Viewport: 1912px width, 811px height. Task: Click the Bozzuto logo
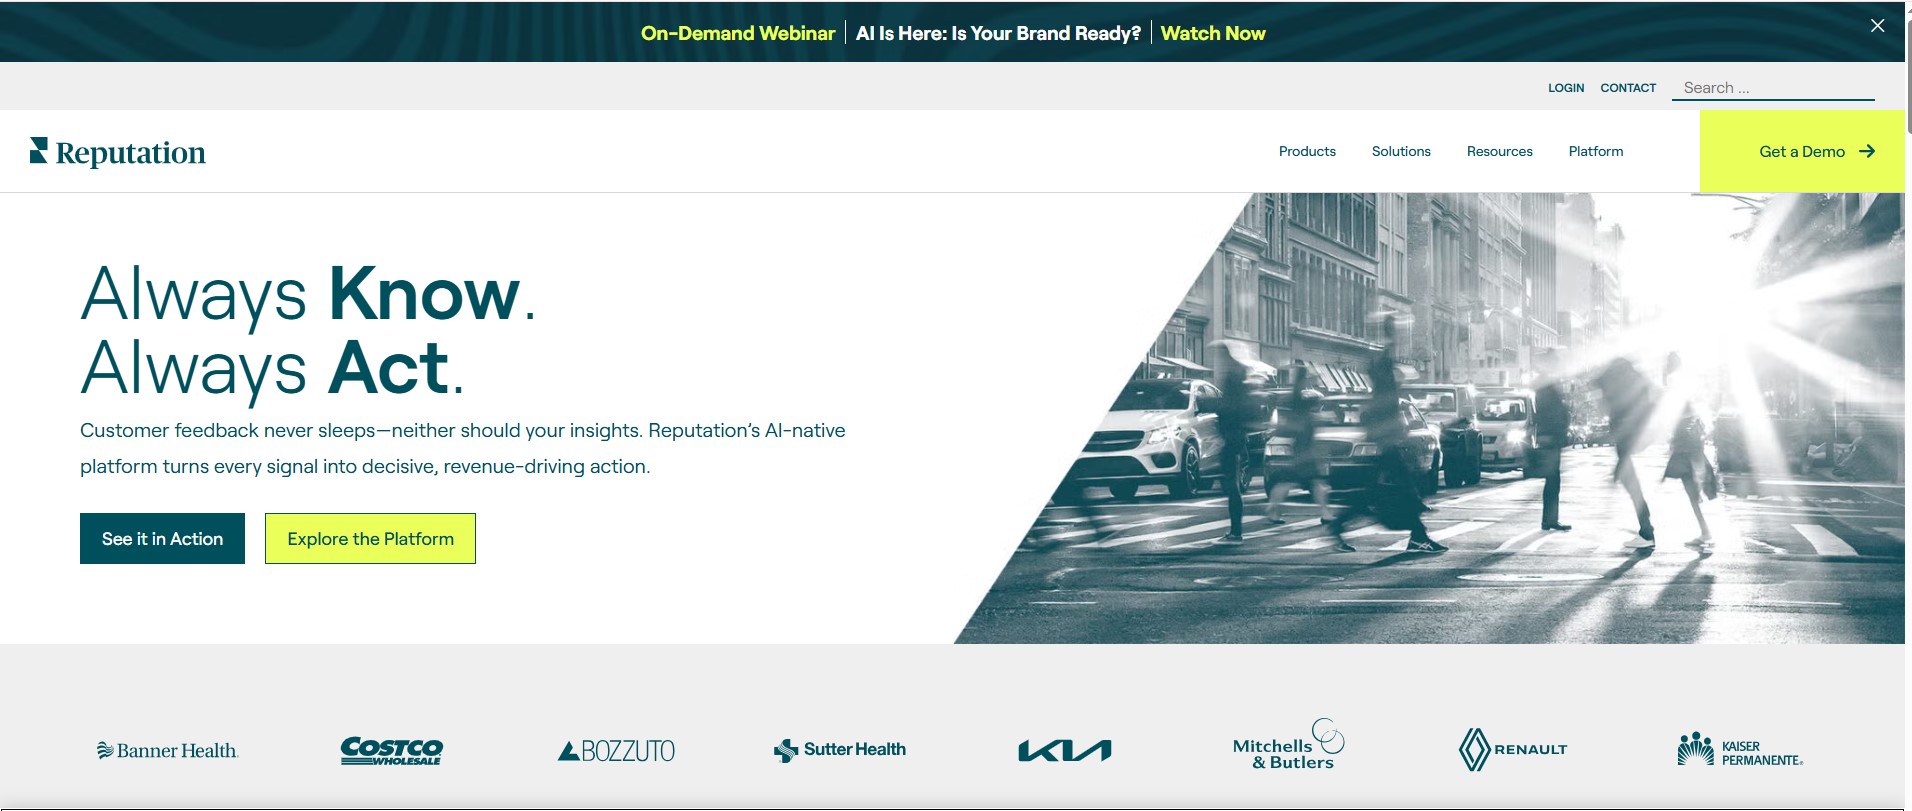[x=616, y=750]
